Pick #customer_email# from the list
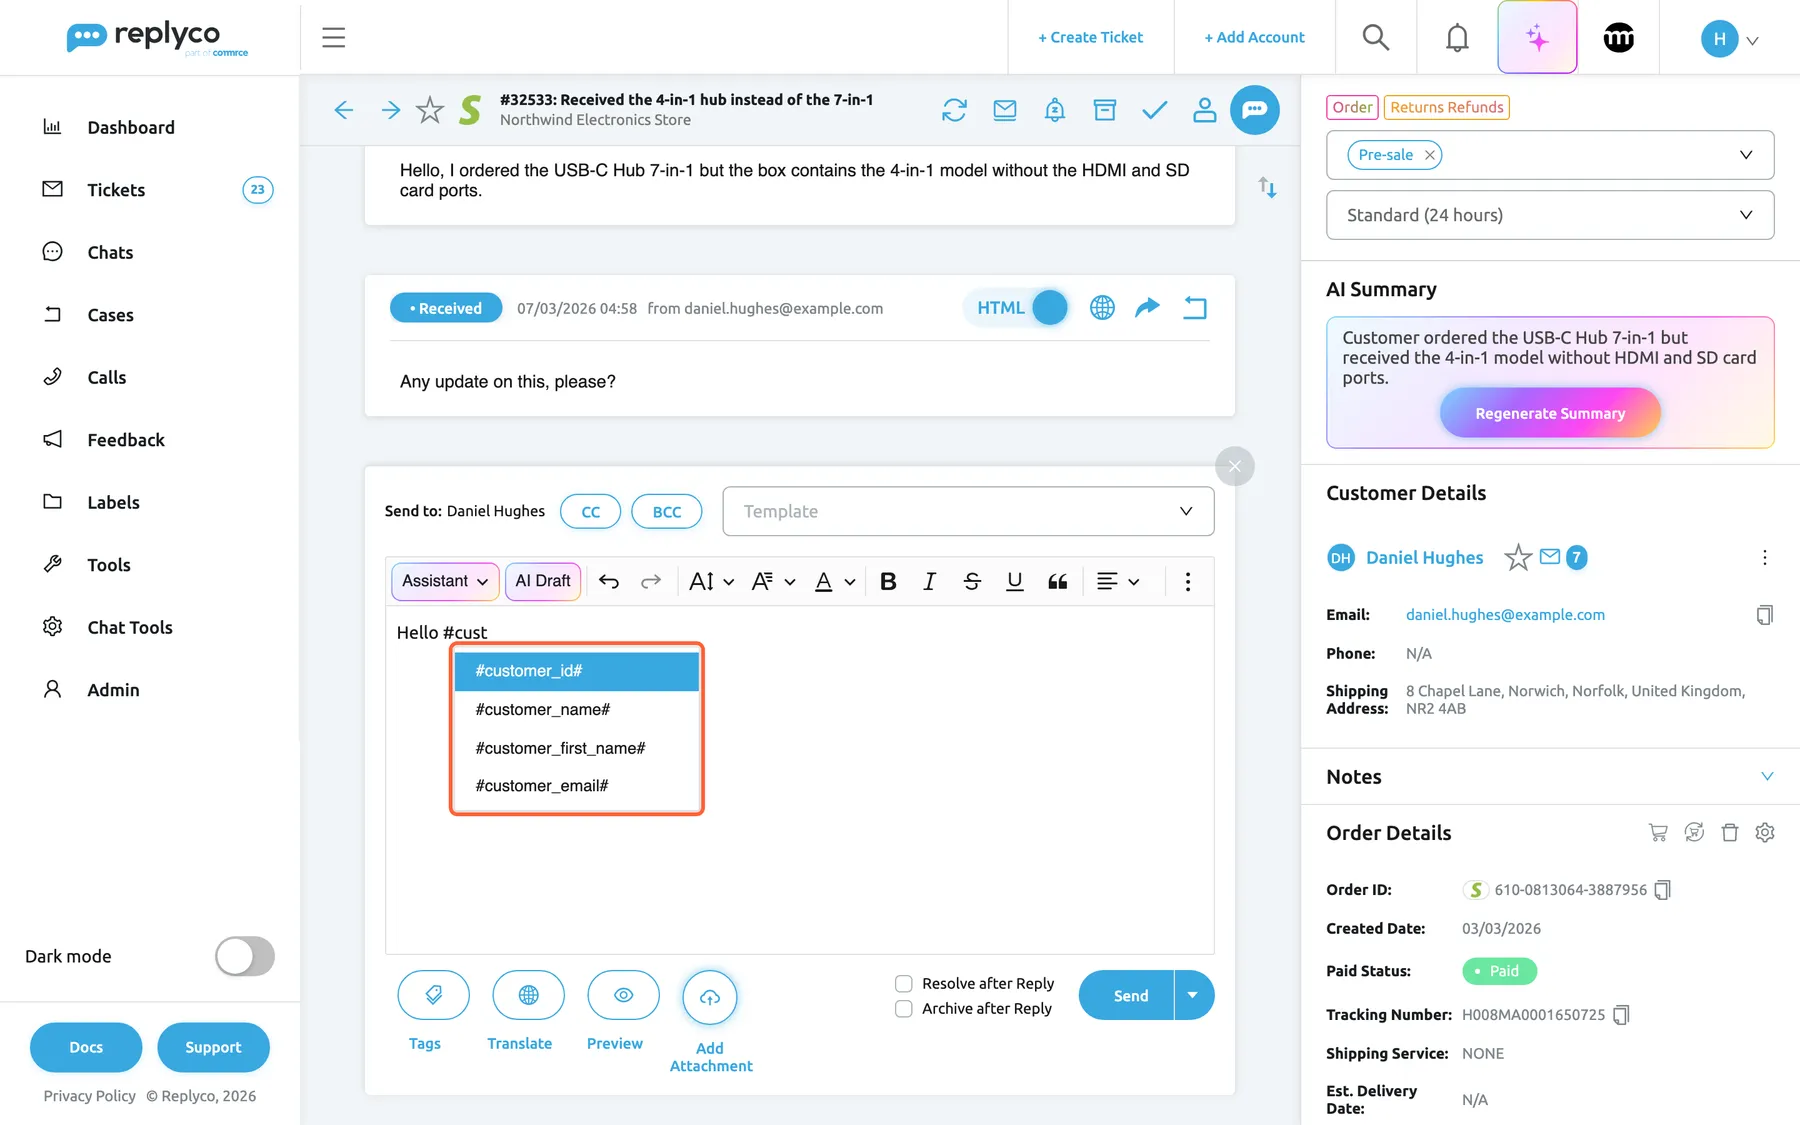Image resolution: width=1800 pixels, height=1125 pixels. tap(576, 786)
